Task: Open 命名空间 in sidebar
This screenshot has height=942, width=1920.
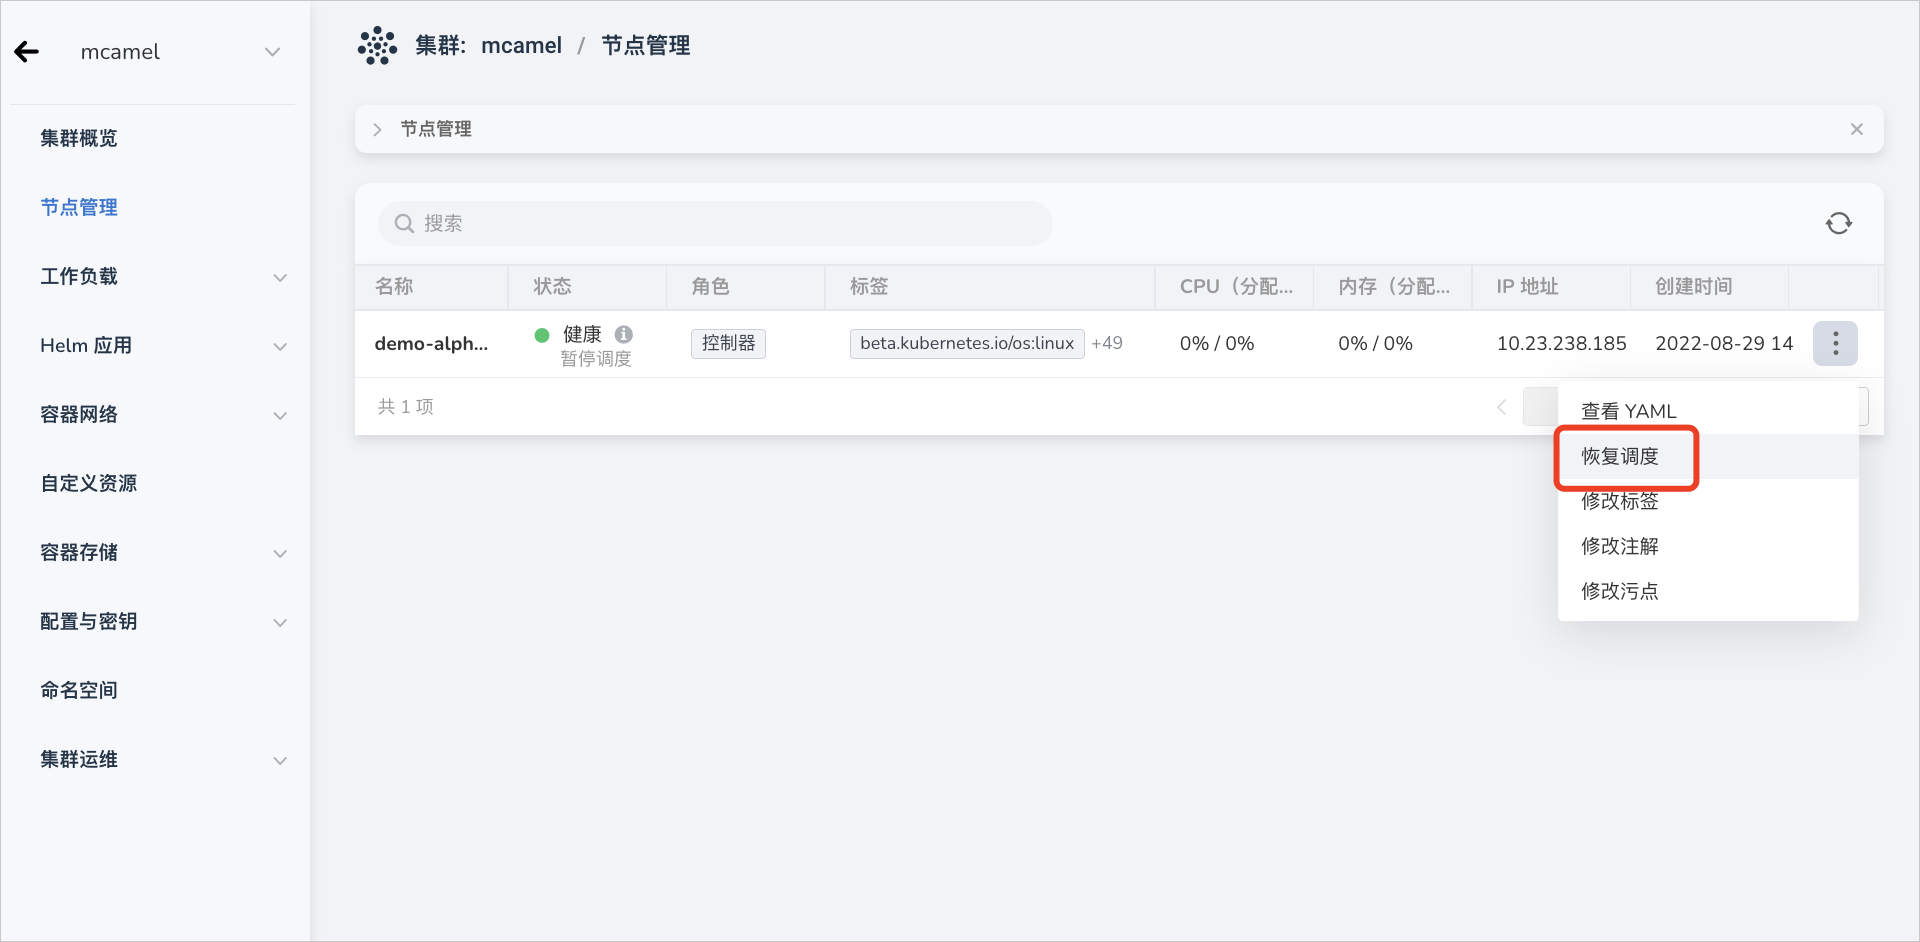Action: point(79,690)
